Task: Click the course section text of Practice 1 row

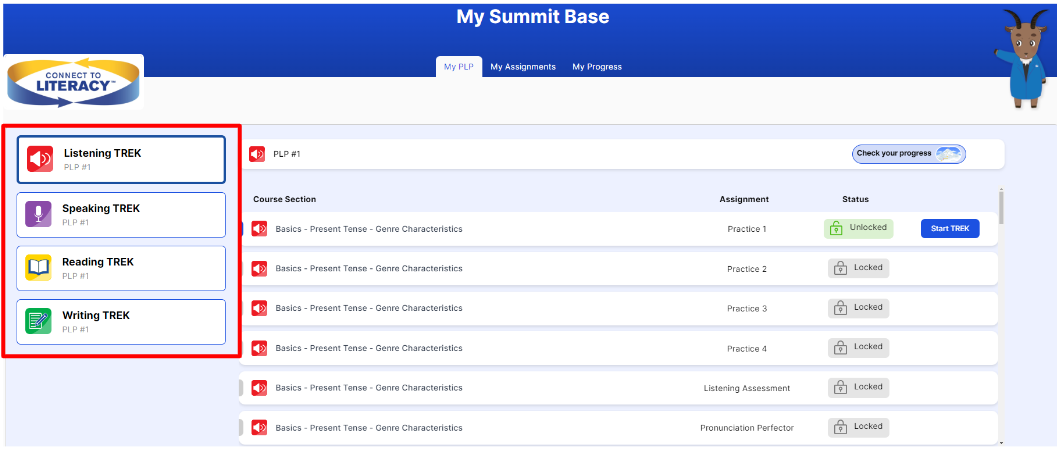Action: [x=369, y=229]
